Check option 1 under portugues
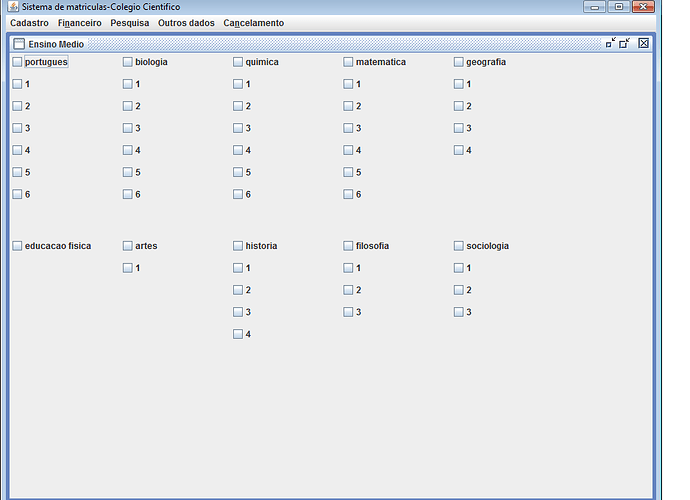This screenshot has height=500, width=690. [21, 84]
